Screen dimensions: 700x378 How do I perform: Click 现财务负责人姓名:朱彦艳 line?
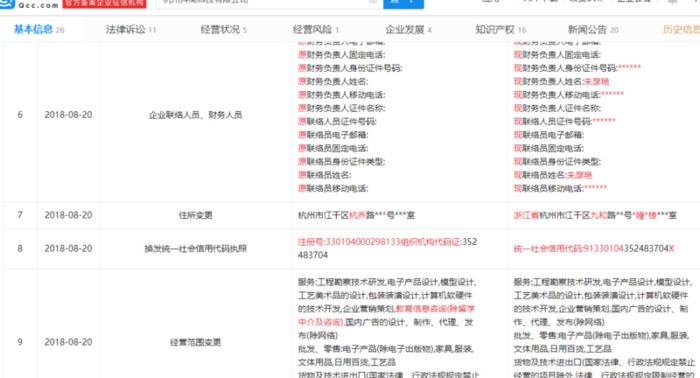click(x=561, y=82)
